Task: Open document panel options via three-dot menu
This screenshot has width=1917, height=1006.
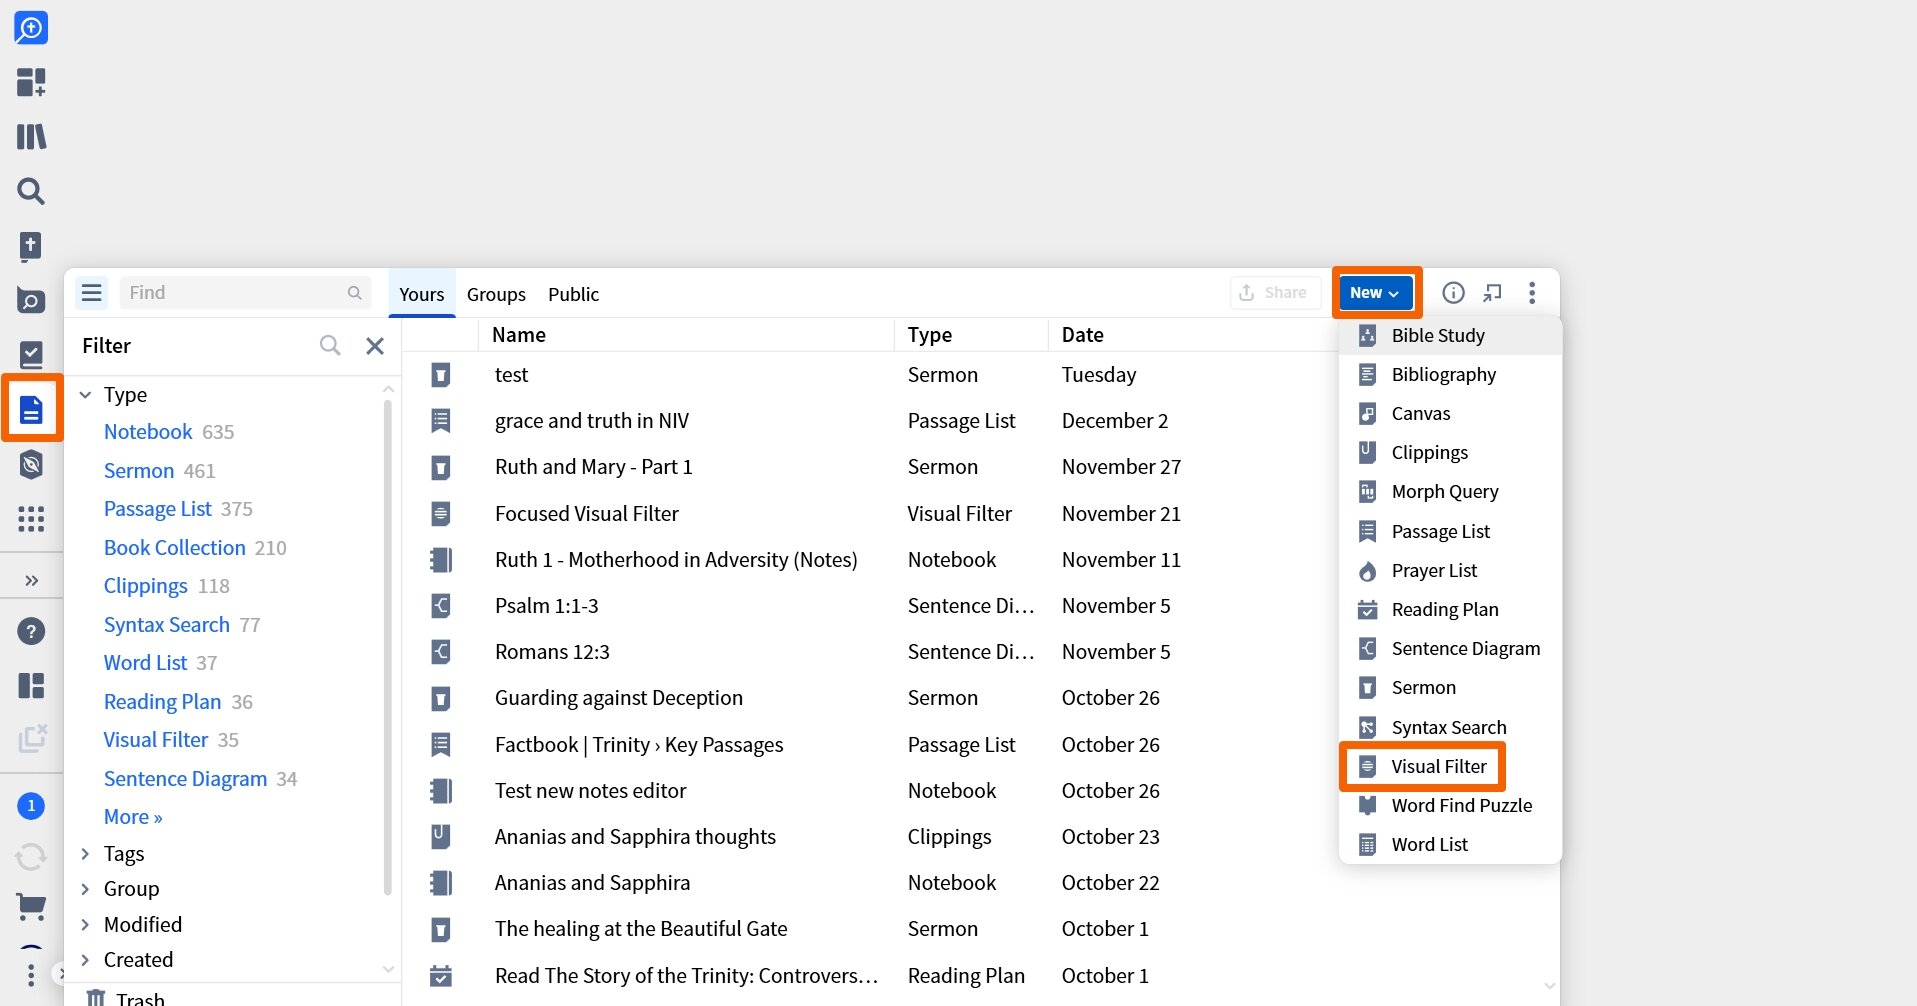Action: 1533,292
